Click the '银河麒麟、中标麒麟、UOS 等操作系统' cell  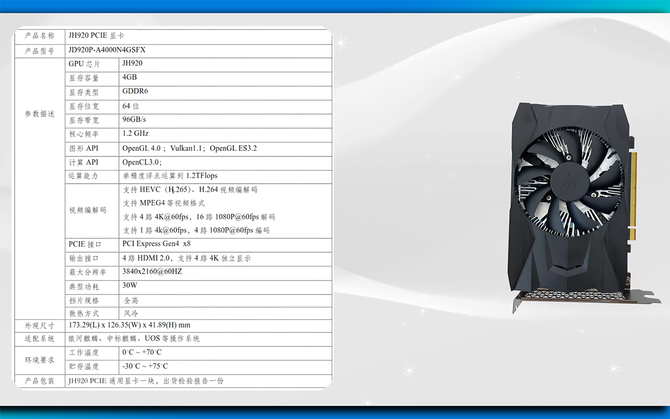(x=134, y=339)
